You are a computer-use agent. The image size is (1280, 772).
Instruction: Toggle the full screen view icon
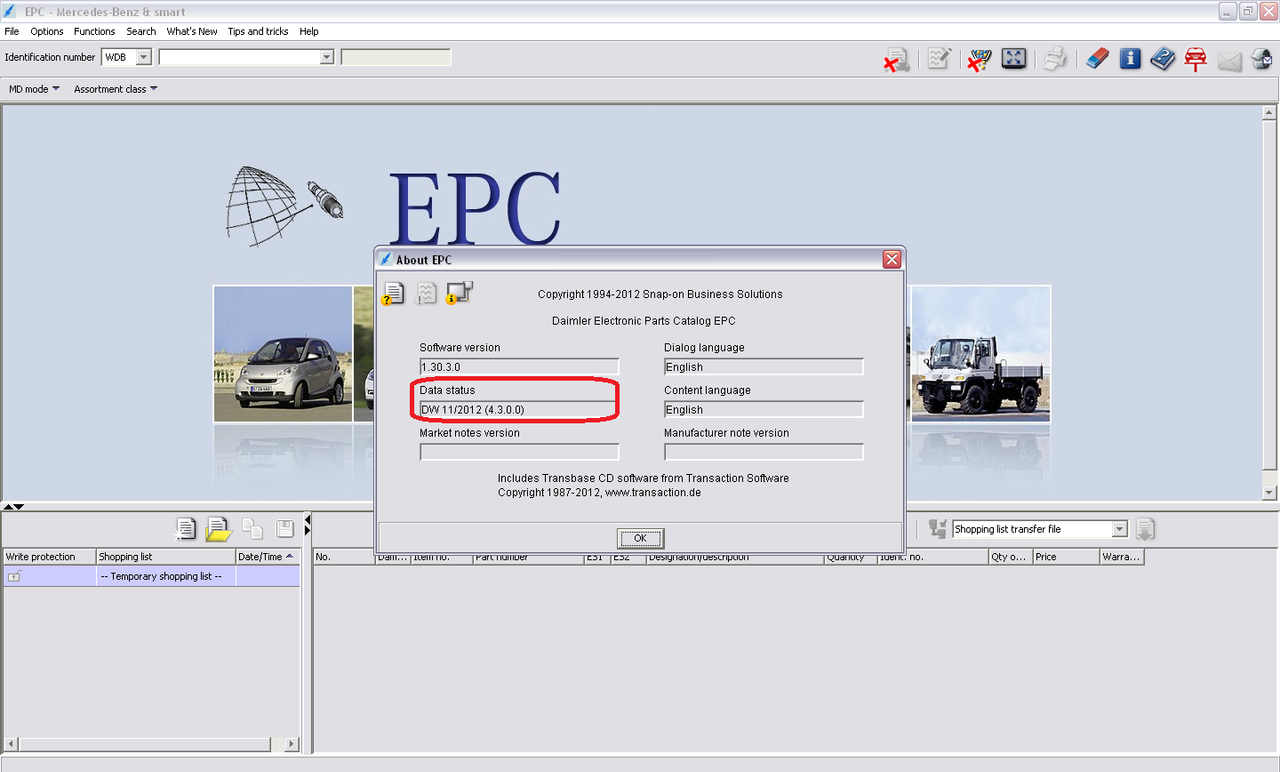tap(1014, 59)
